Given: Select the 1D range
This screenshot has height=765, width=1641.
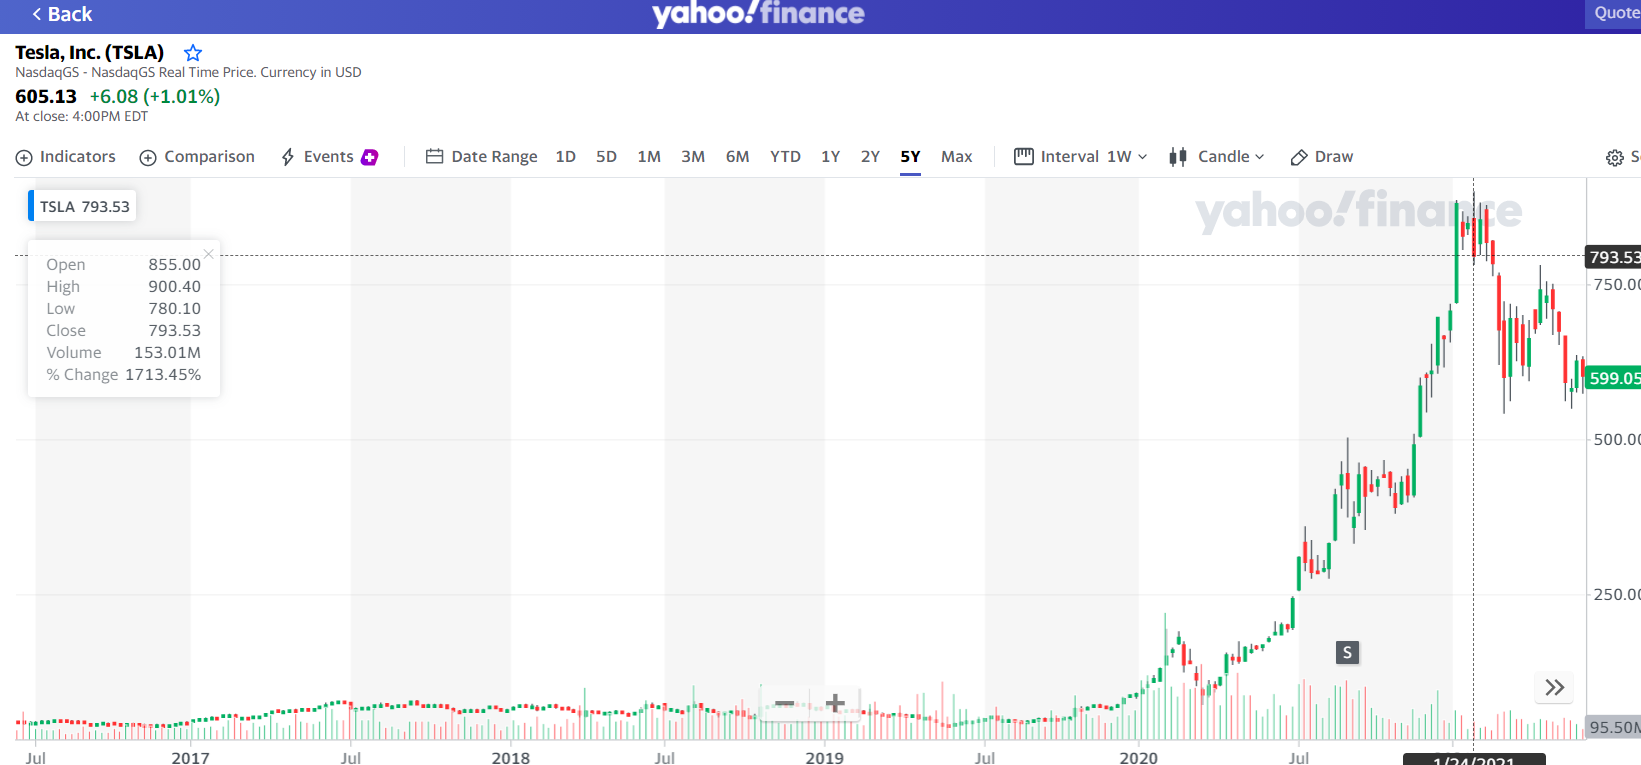Looking at the screenshot, I should point(566,157).
